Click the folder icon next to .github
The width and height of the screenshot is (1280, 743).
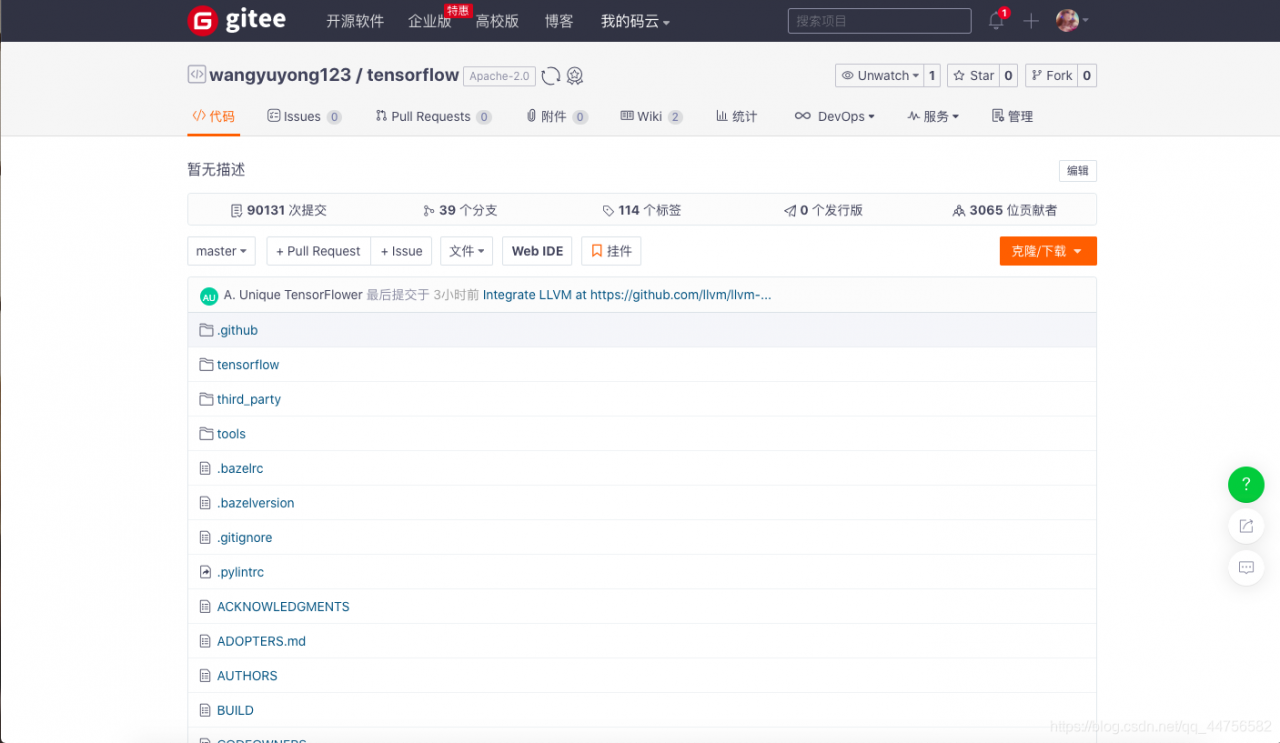[x=206, y=329]
